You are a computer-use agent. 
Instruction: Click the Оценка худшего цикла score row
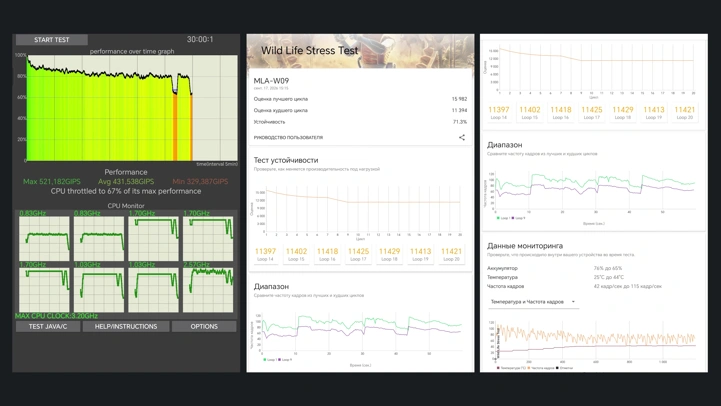coord(360,110)
